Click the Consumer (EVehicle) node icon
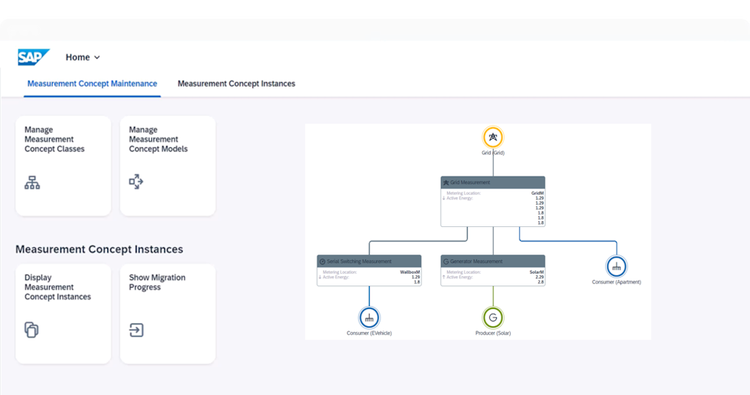750x395 pixels. [369, 317]
